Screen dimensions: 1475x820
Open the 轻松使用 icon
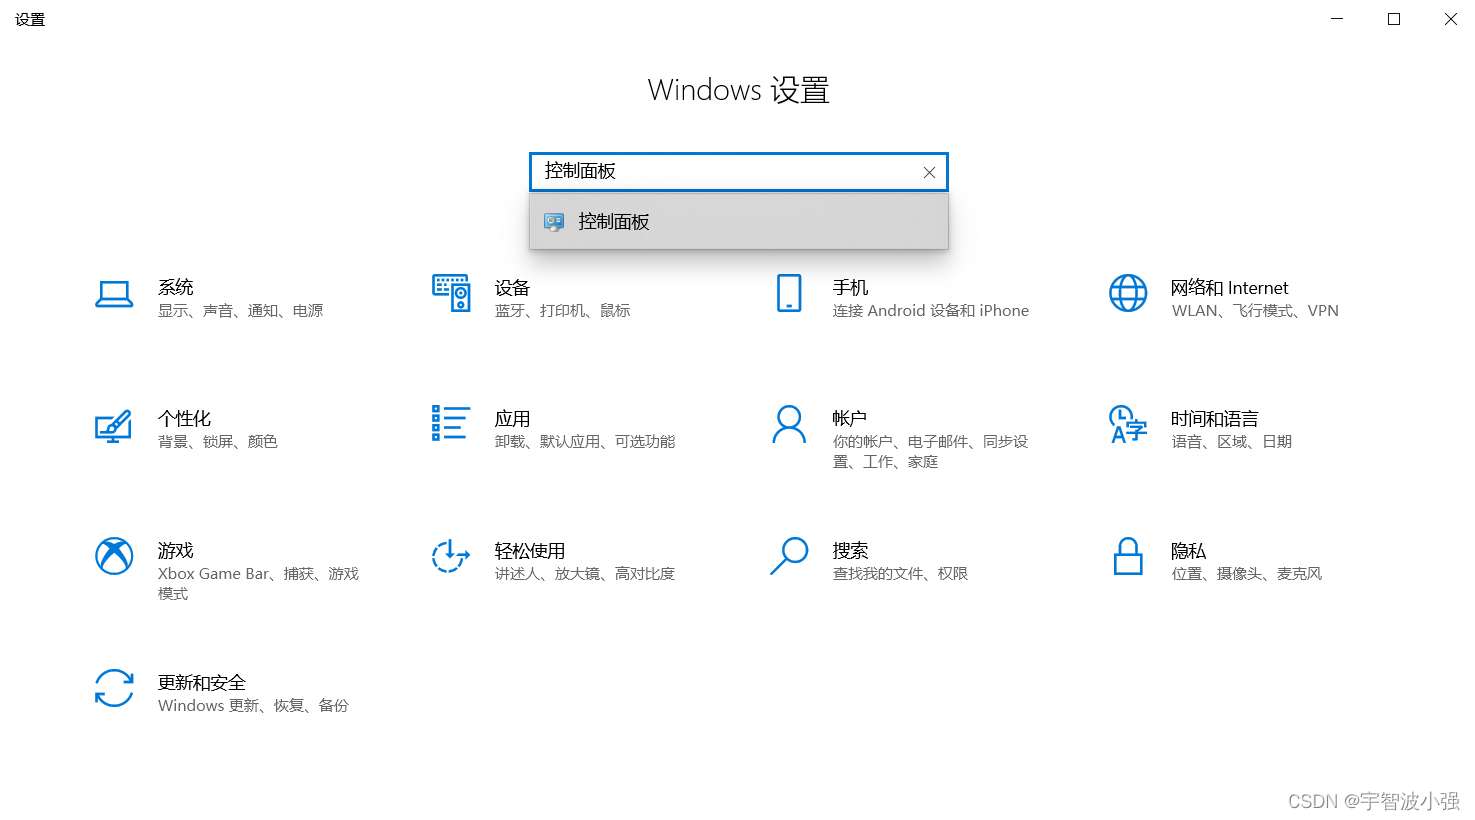click(451, 556)
